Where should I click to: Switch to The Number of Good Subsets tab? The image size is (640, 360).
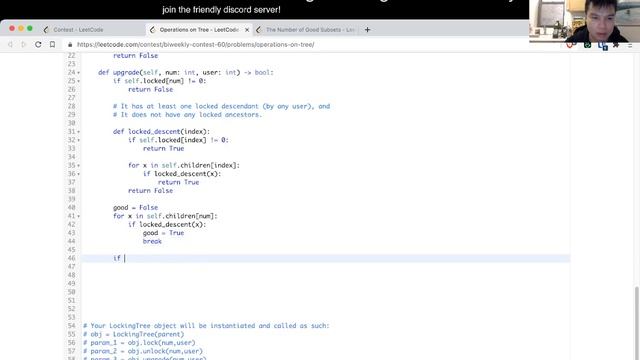[310, 30]
